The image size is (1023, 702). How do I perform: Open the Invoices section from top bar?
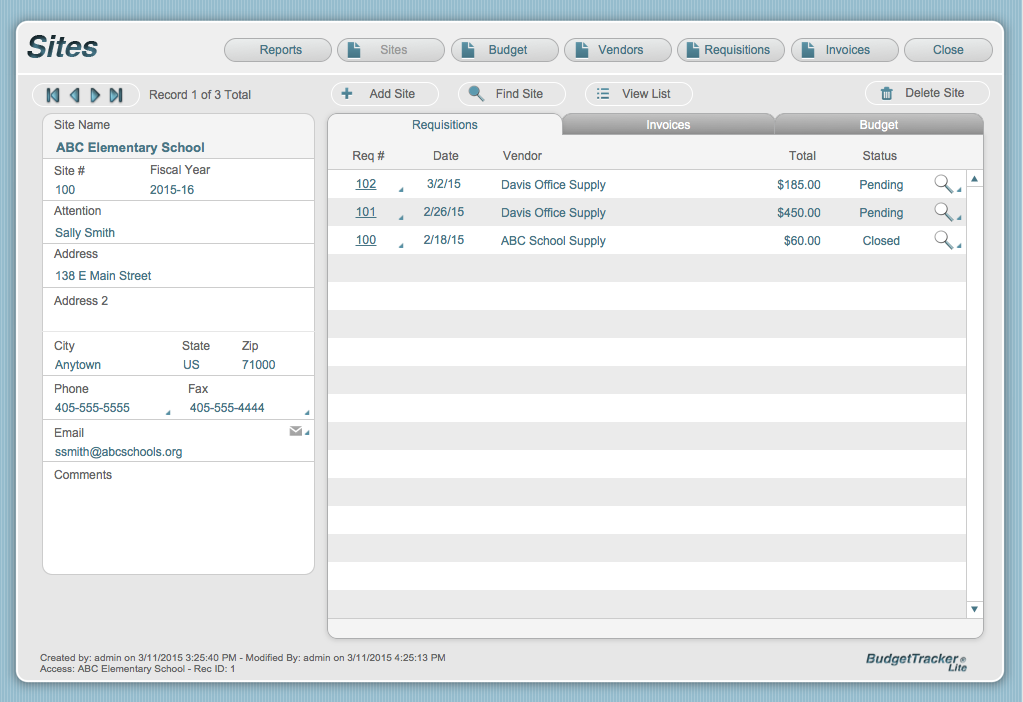845,50
